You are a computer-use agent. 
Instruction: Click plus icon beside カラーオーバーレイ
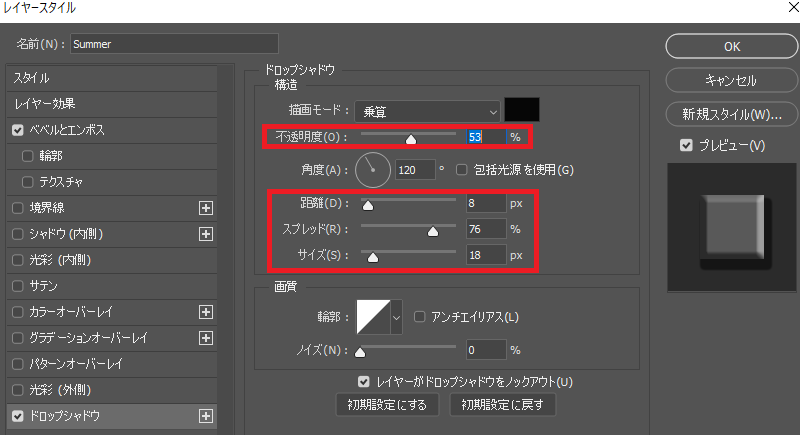[206, 312]
